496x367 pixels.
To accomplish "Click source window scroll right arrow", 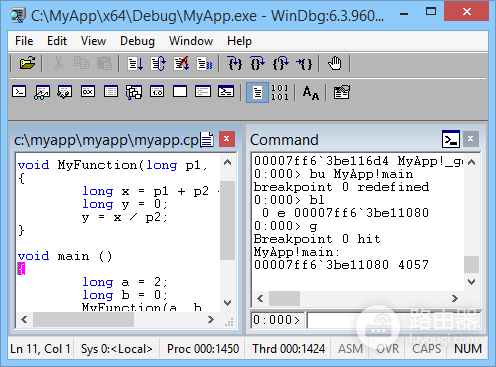I will [x=211, y=320].
